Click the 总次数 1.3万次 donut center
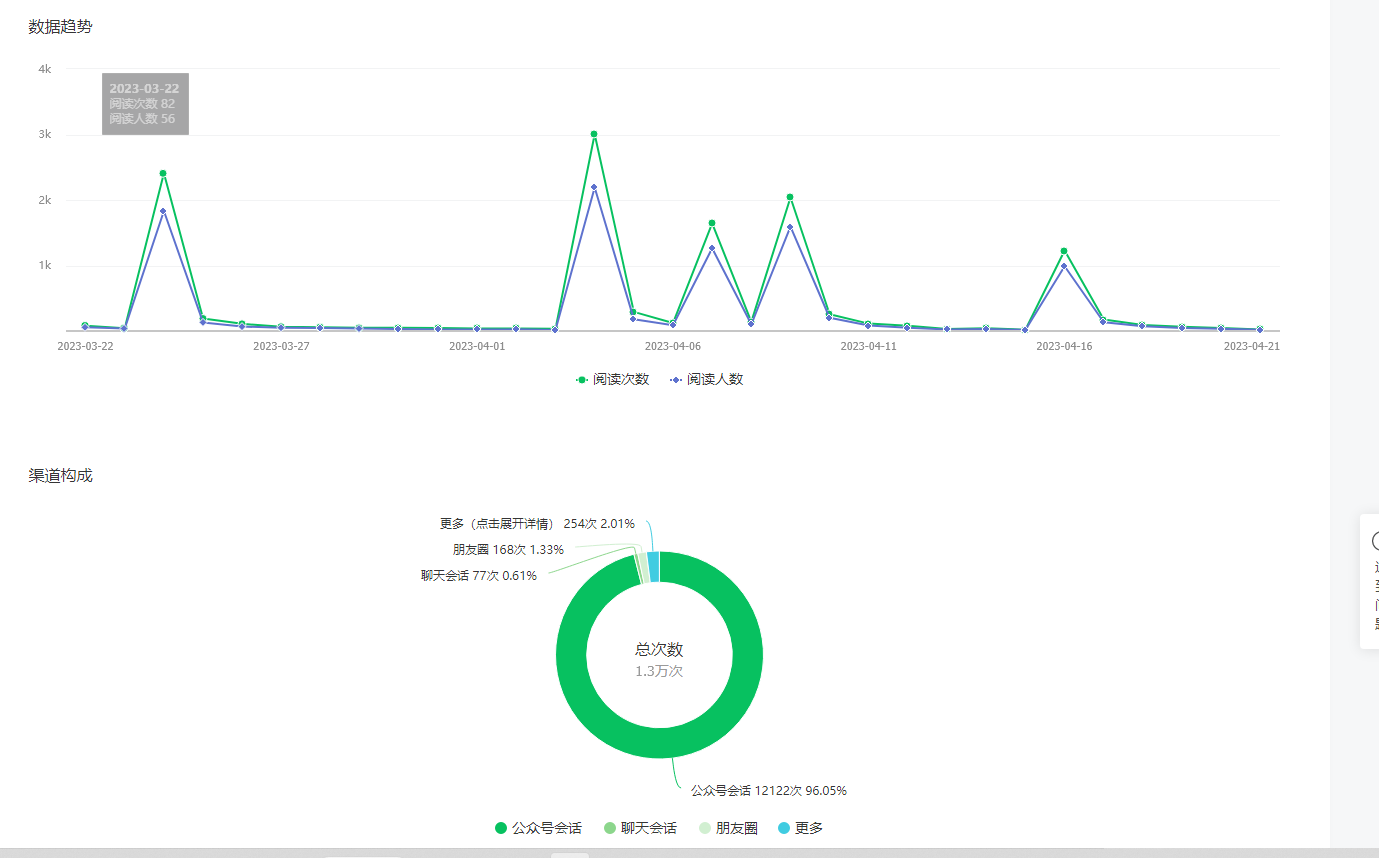This screenshot has height=858, width=1379. (659, 660)
